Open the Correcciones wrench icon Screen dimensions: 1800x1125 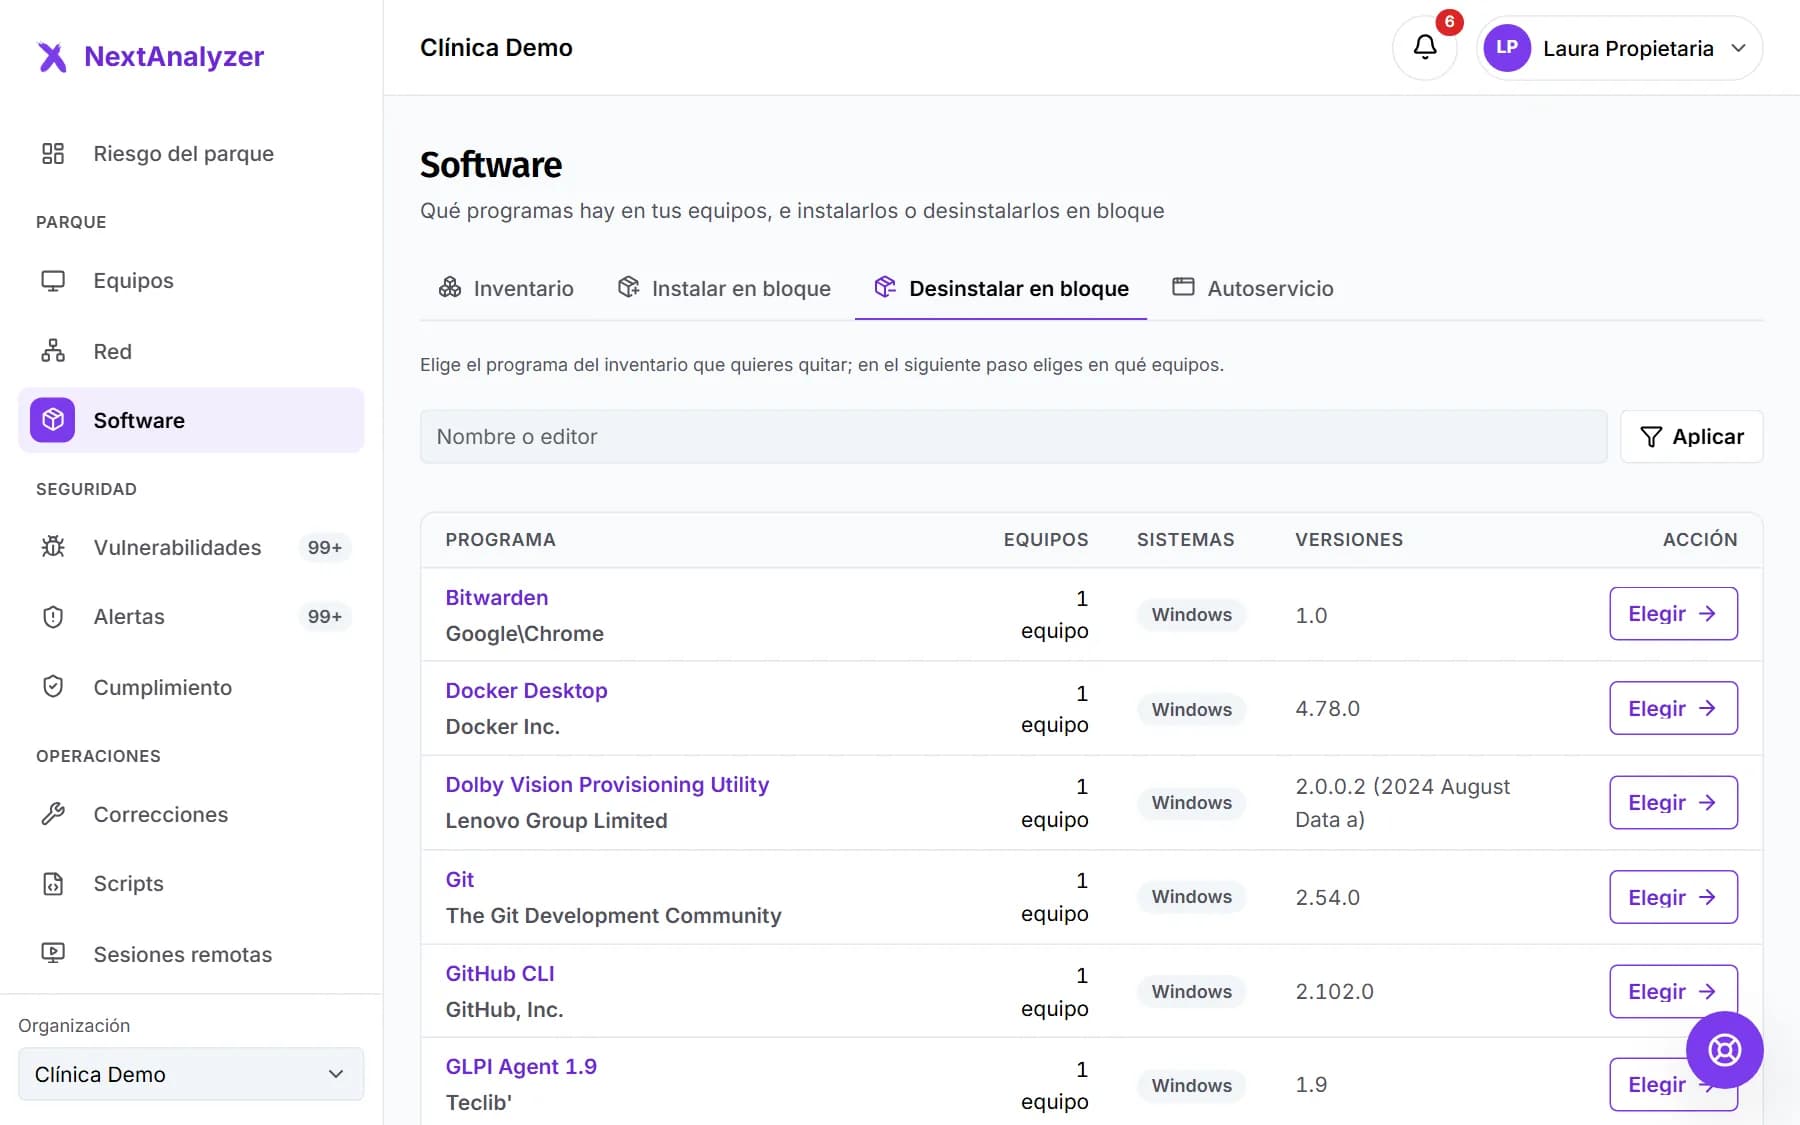53,814
